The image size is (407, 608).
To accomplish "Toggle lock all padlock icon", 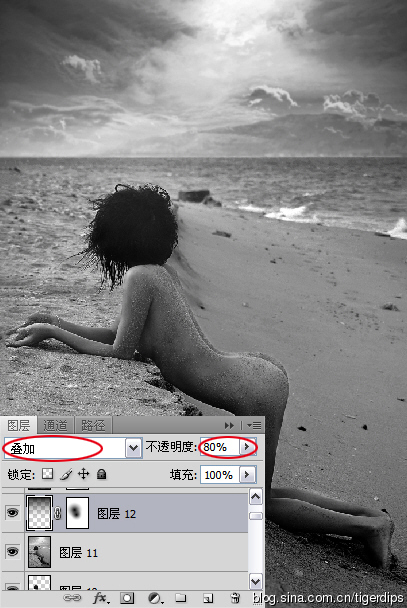I will click(x=102, y=474).
